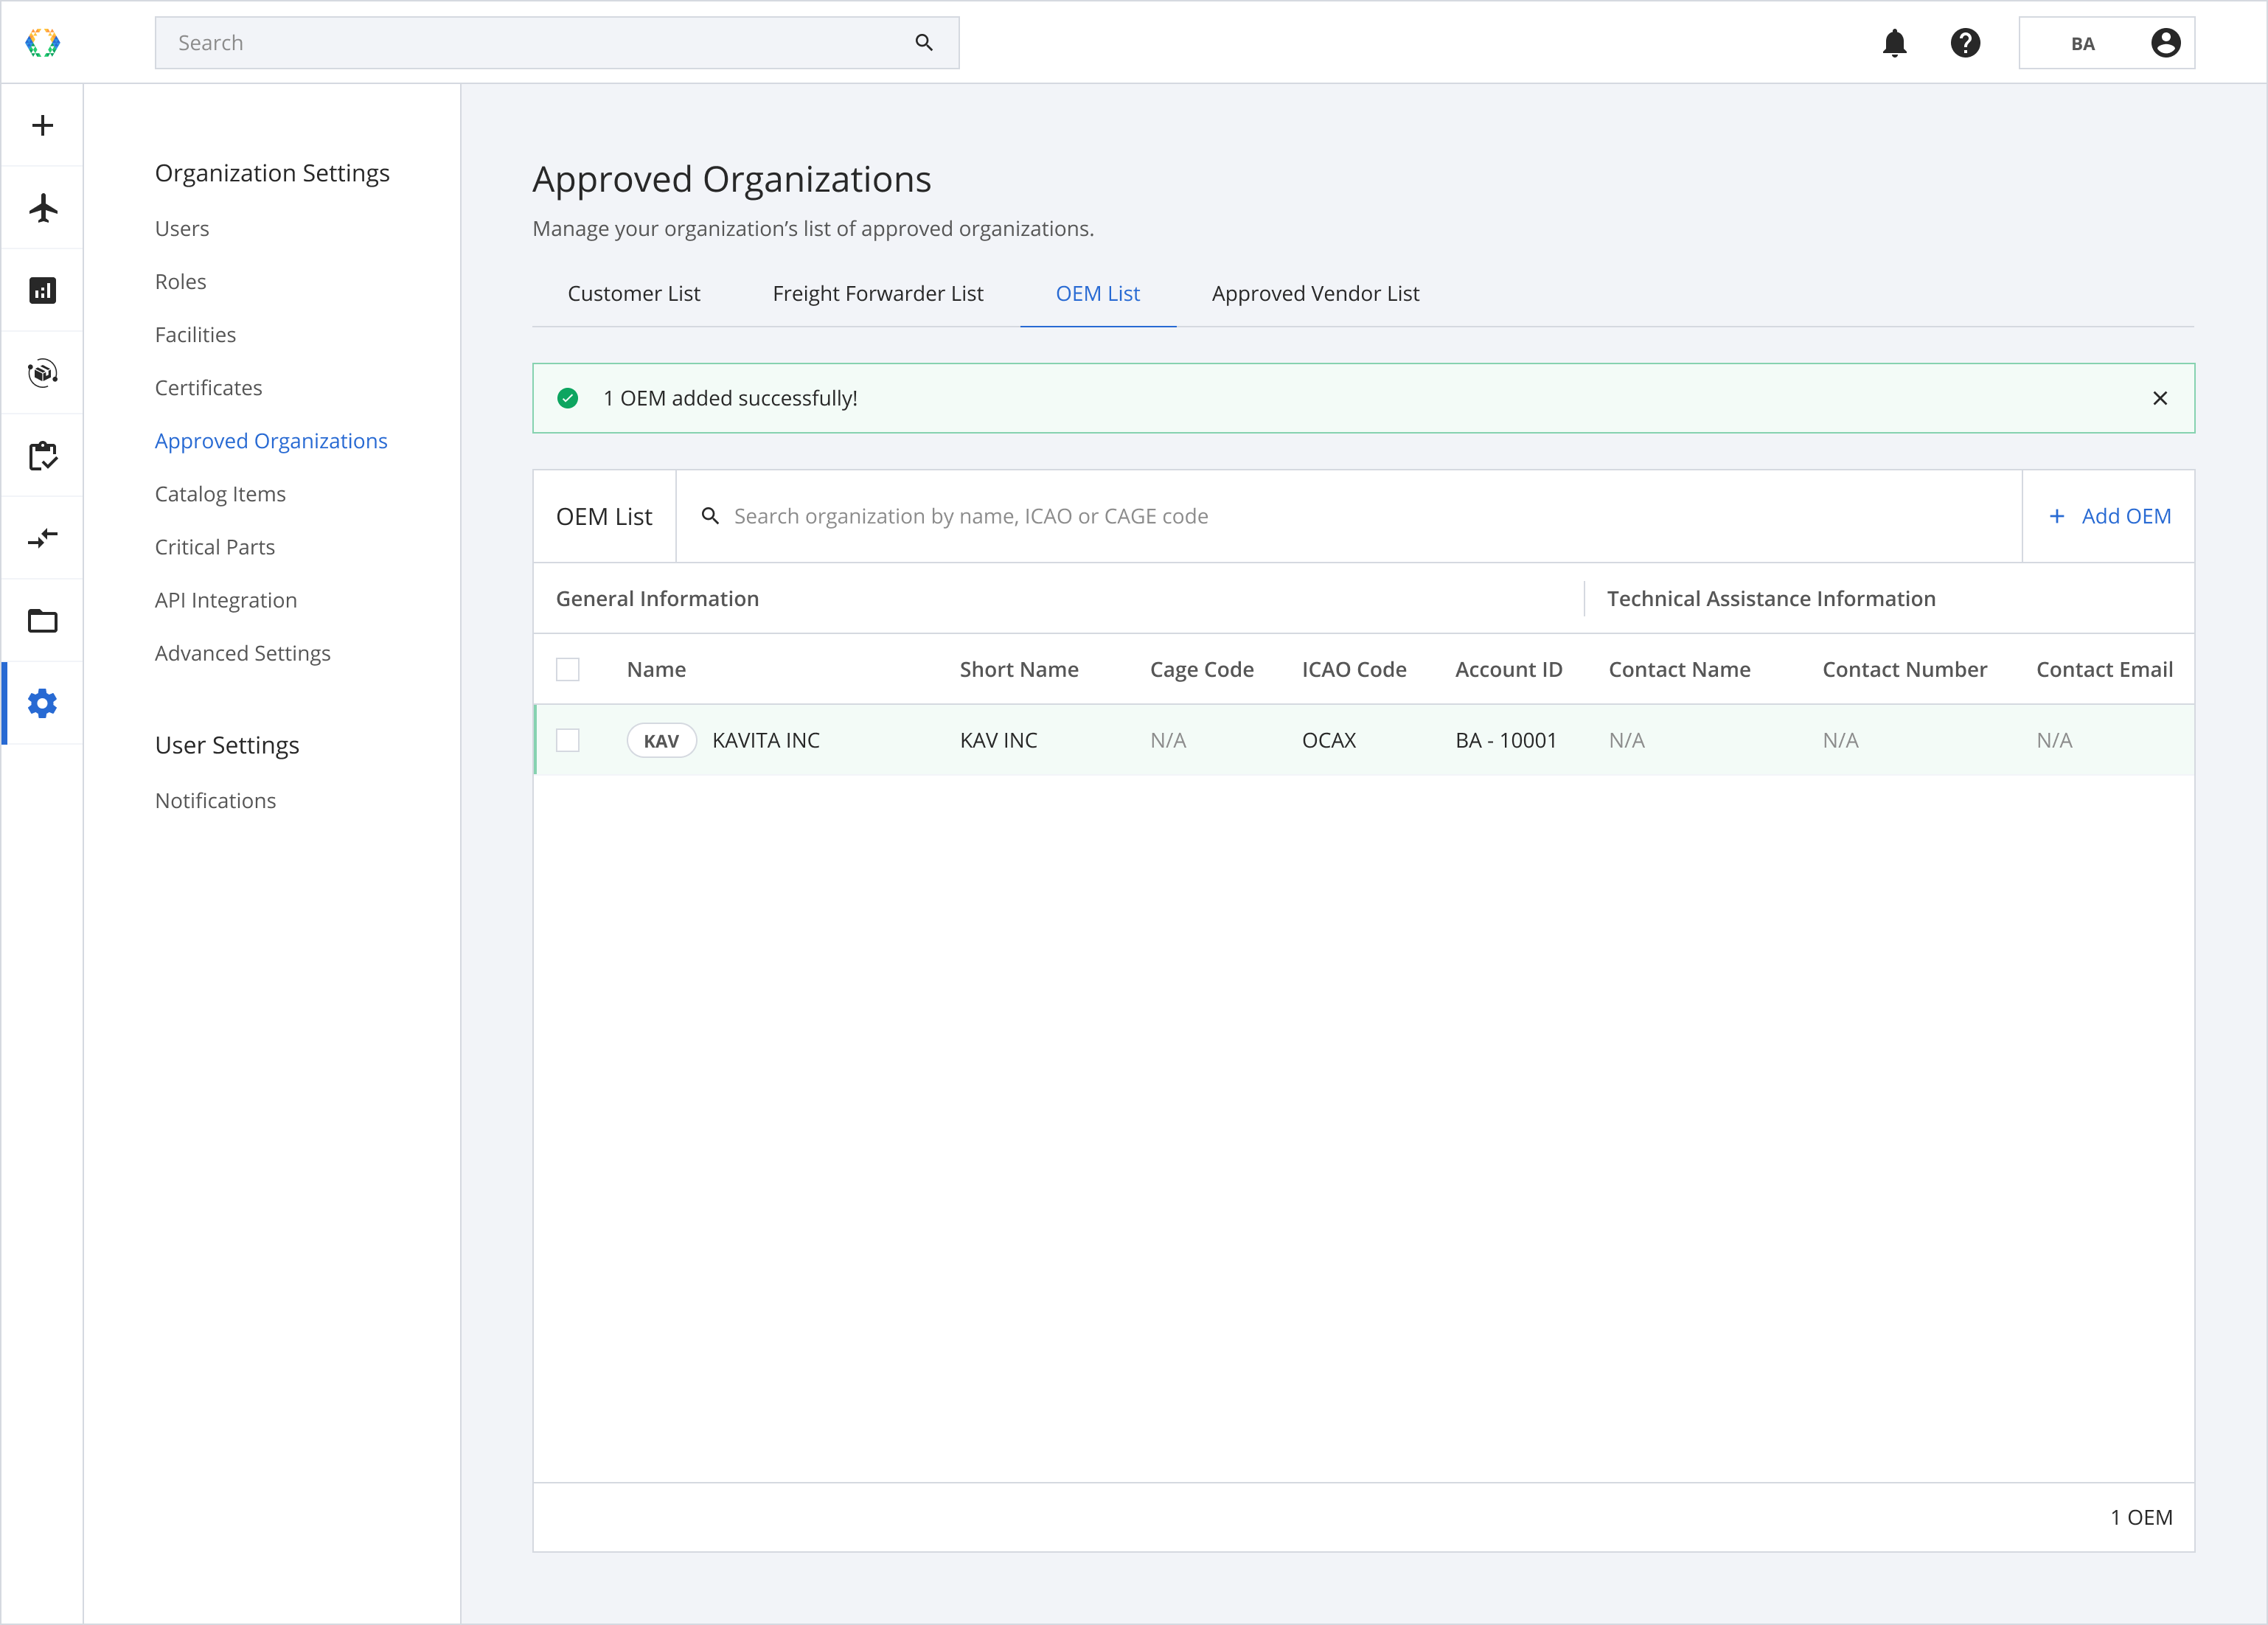This screenshot has width=2268, height=1625.
Task: Open Facilities settings
Action: tap(195, 334)
